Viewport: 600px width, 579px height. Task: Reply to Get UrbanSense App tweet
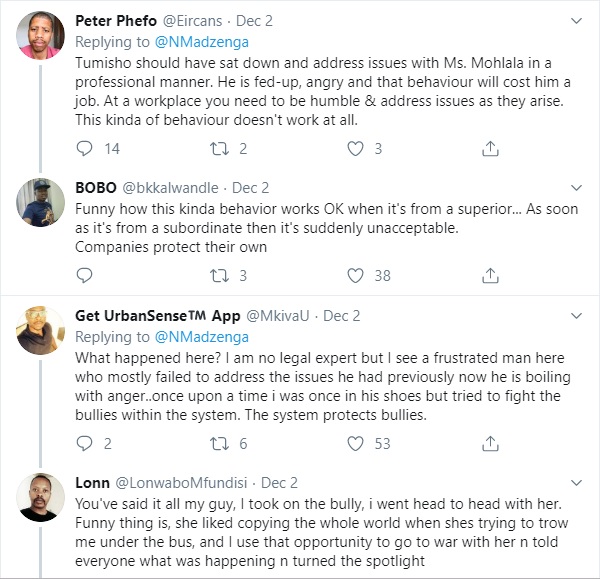[x=86, y=442]
